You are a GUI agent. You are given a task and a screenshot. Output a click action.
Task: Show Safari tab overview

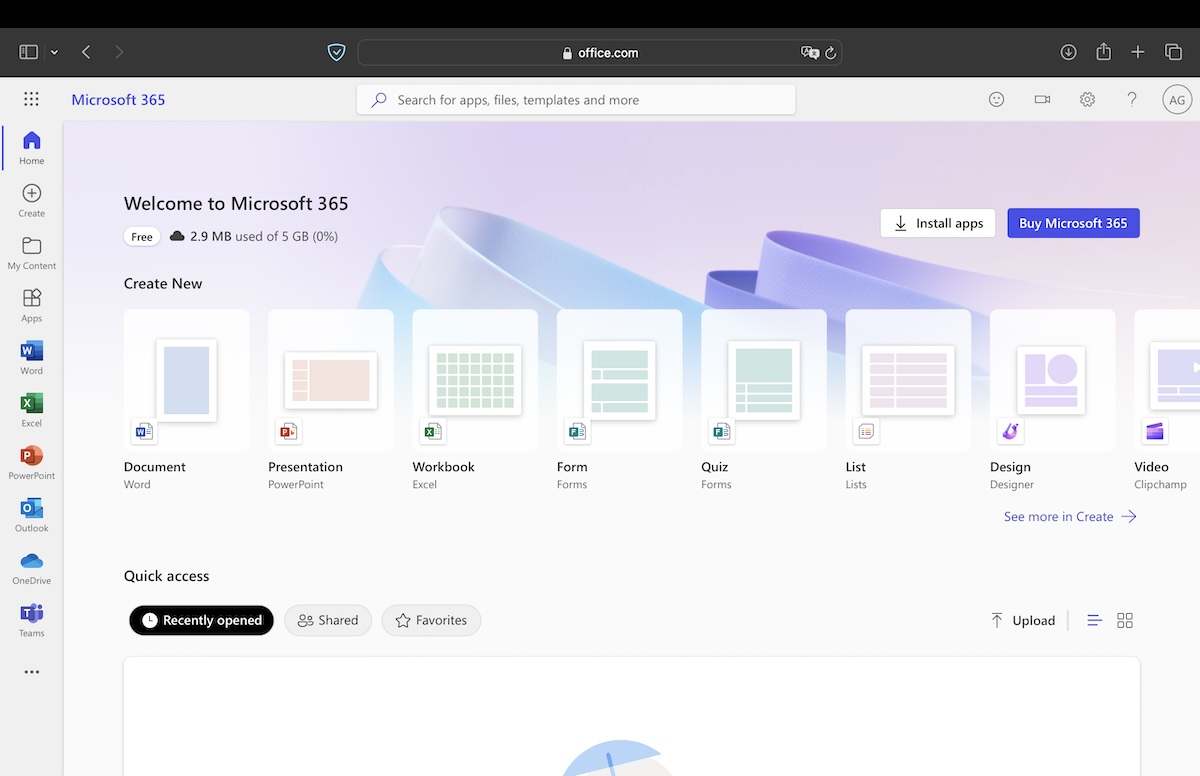1173,52
